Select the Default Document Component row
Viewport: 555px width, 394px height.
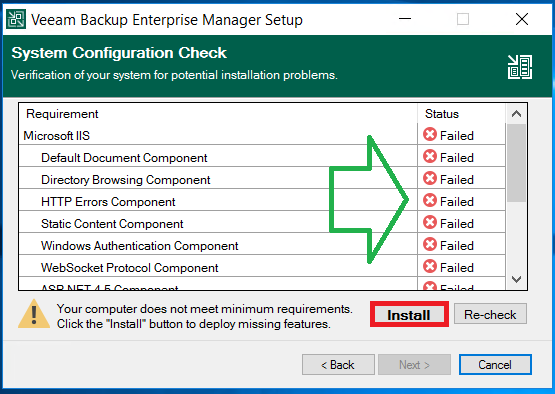[x=262, y=157]
